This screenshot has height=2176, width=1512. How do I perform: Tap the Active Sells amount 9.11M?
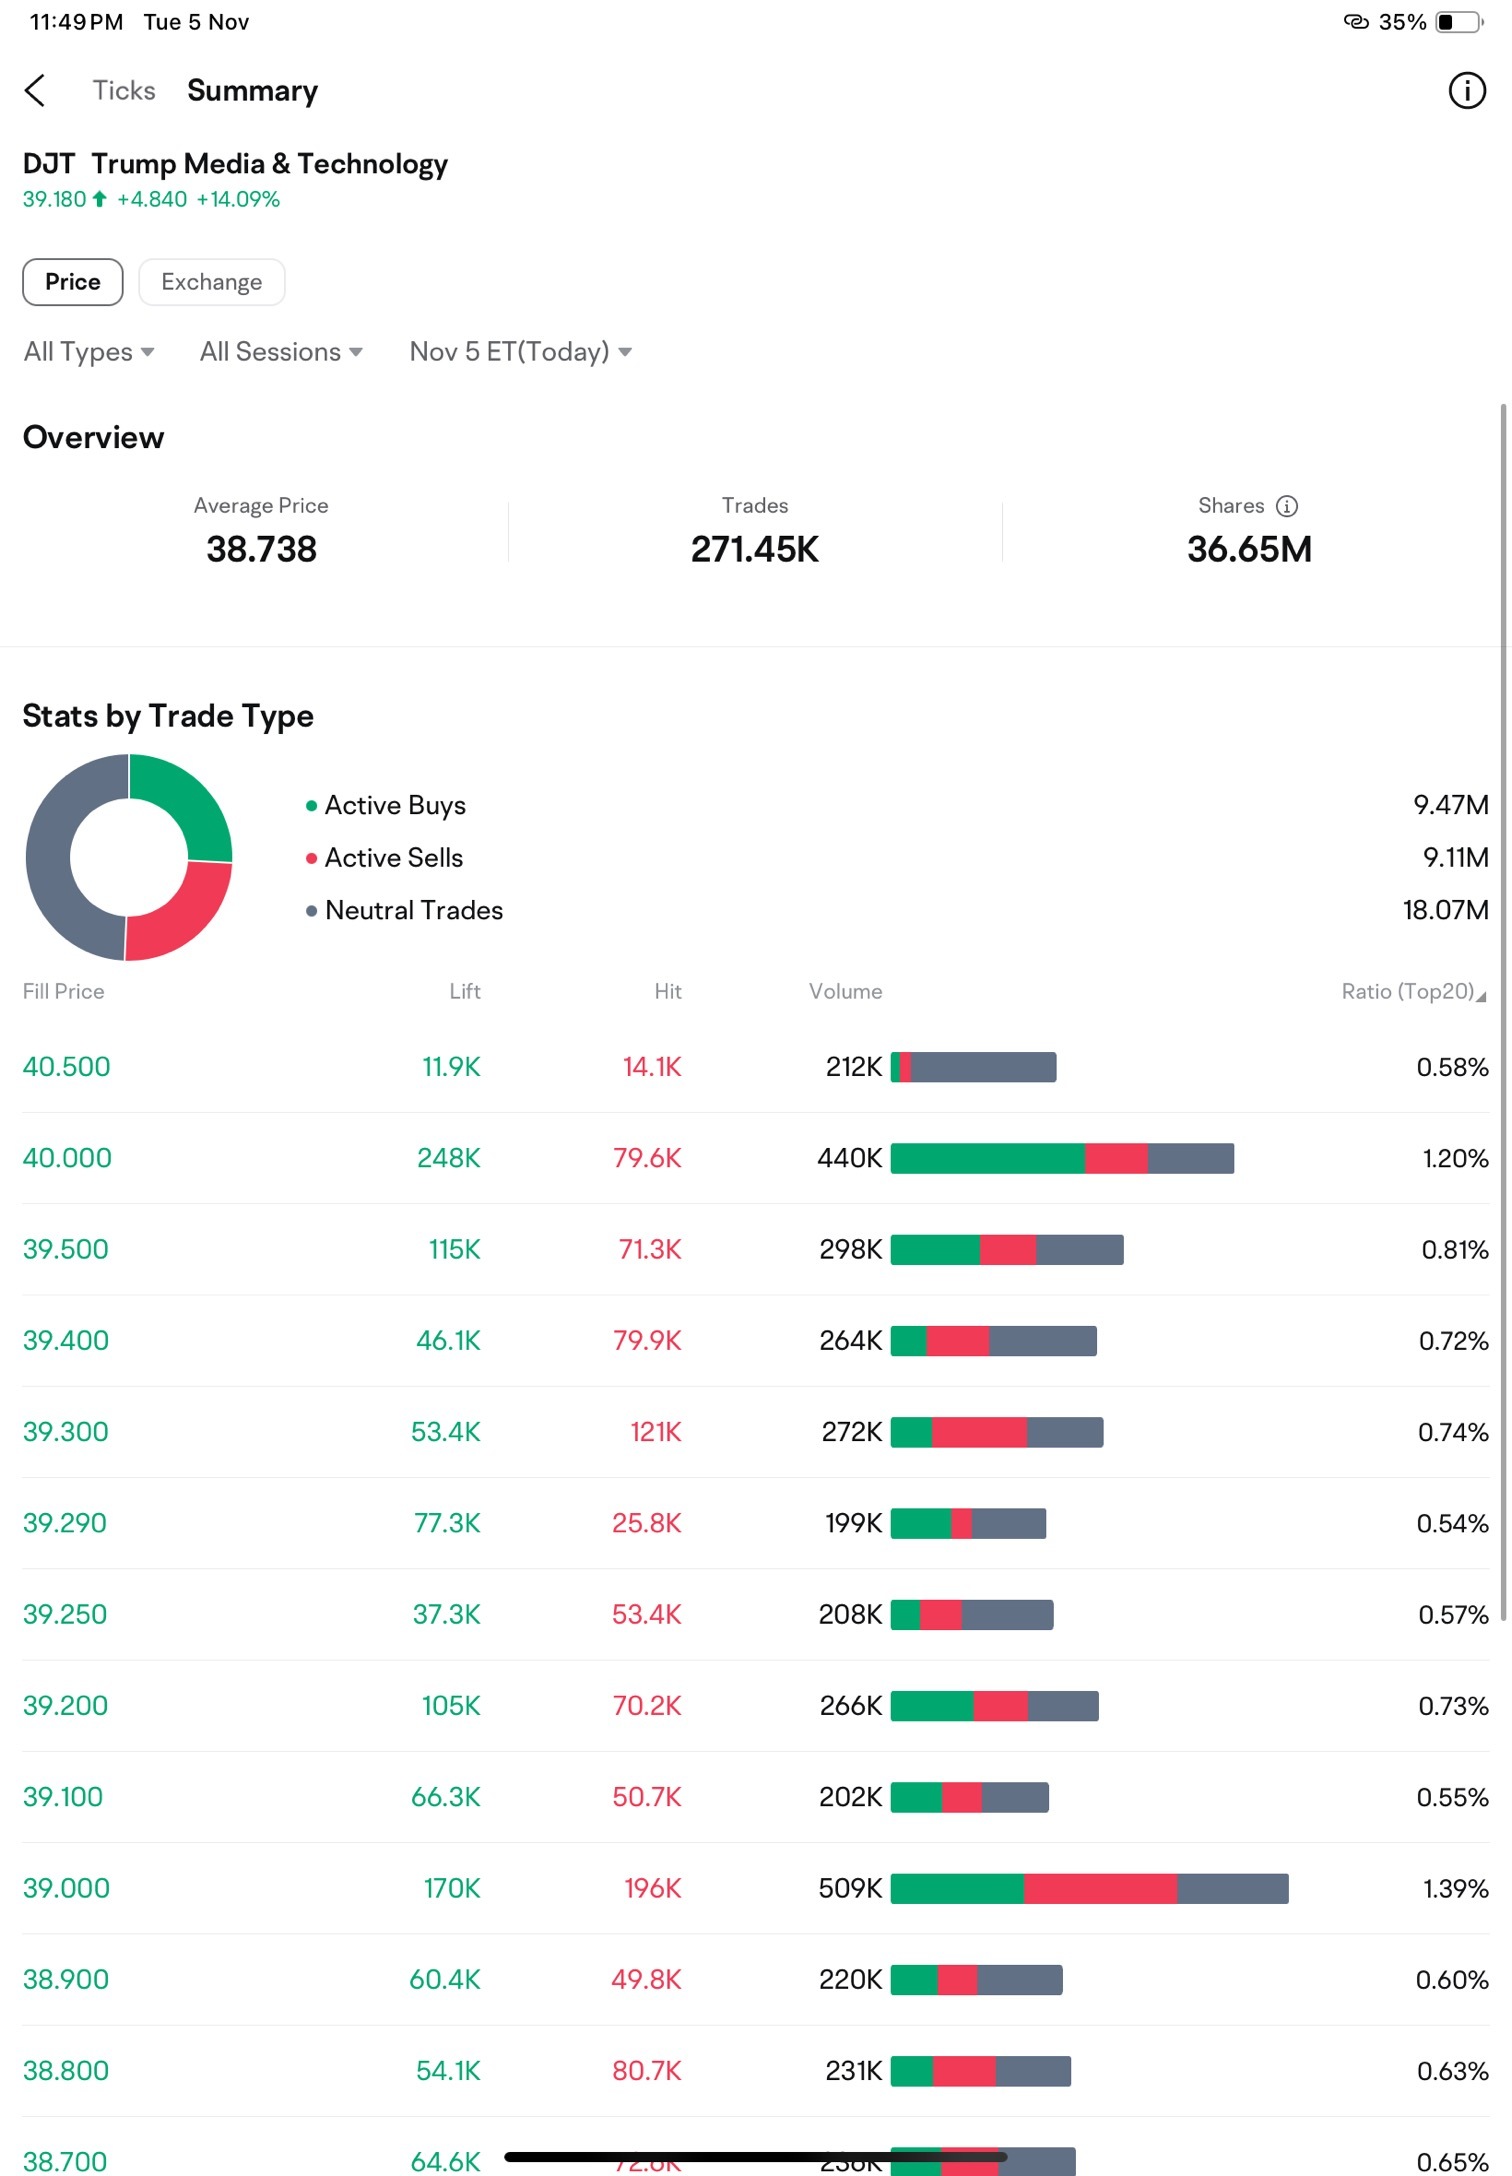[1456, 858]
